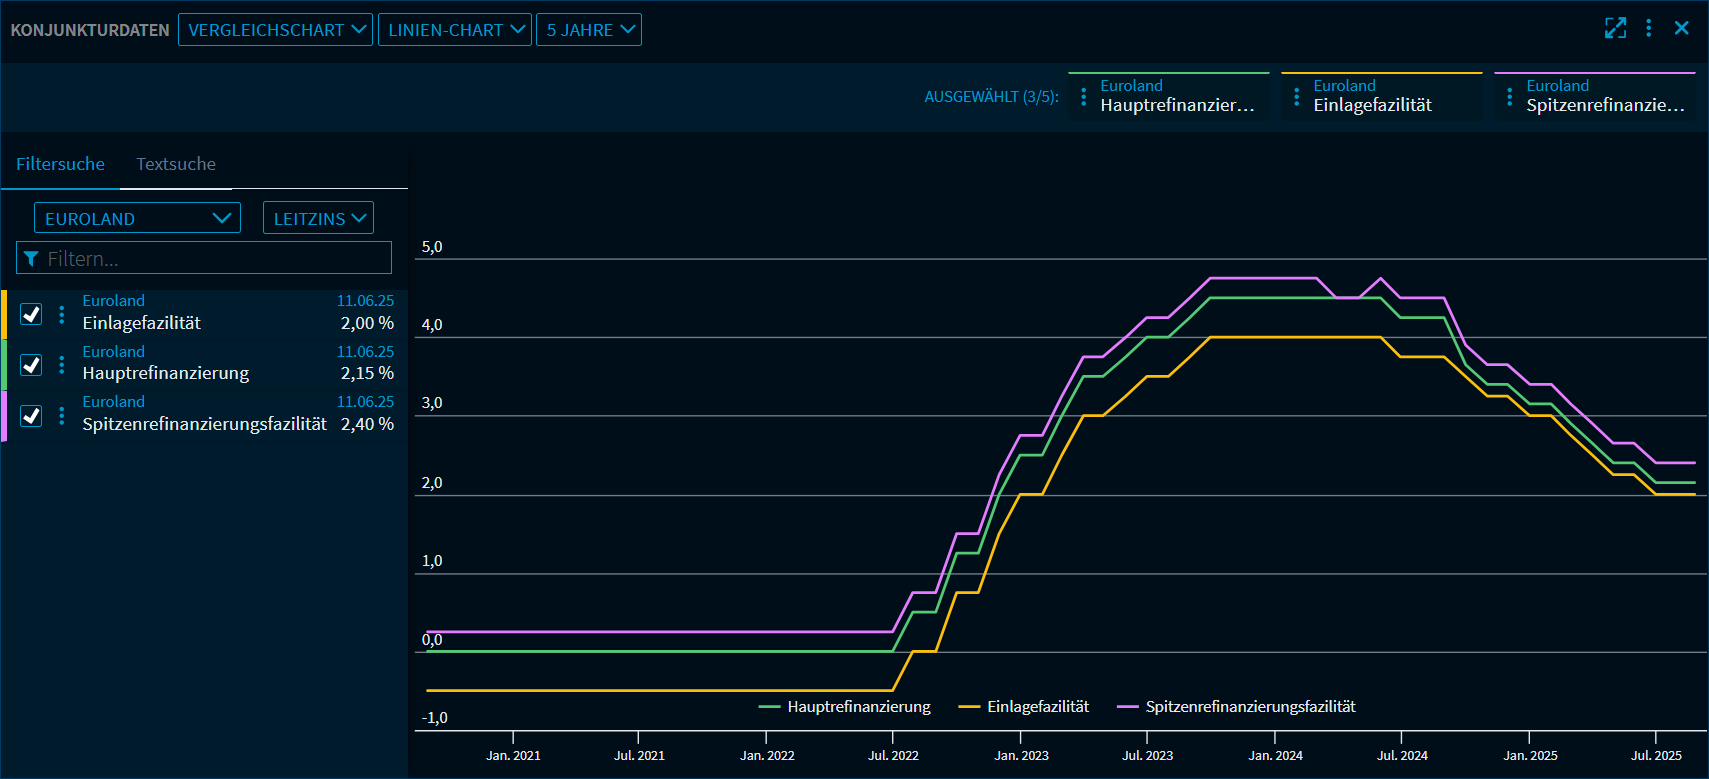The image size is (1709, 779).
Task: Close the Konjunkturdaten panel
Action: click(1682, 28)
